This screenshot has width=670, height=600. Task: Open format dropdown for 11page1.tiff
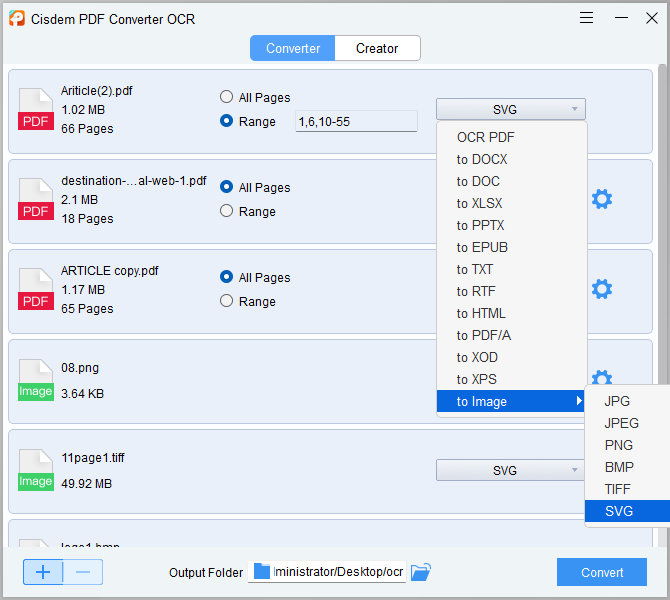click(x=510, y=470)
